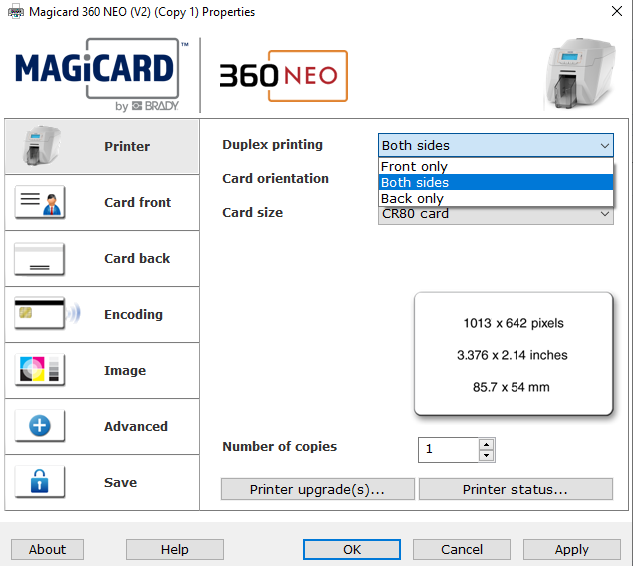Confirm with the OK button
633x566 pixels.
352,549
